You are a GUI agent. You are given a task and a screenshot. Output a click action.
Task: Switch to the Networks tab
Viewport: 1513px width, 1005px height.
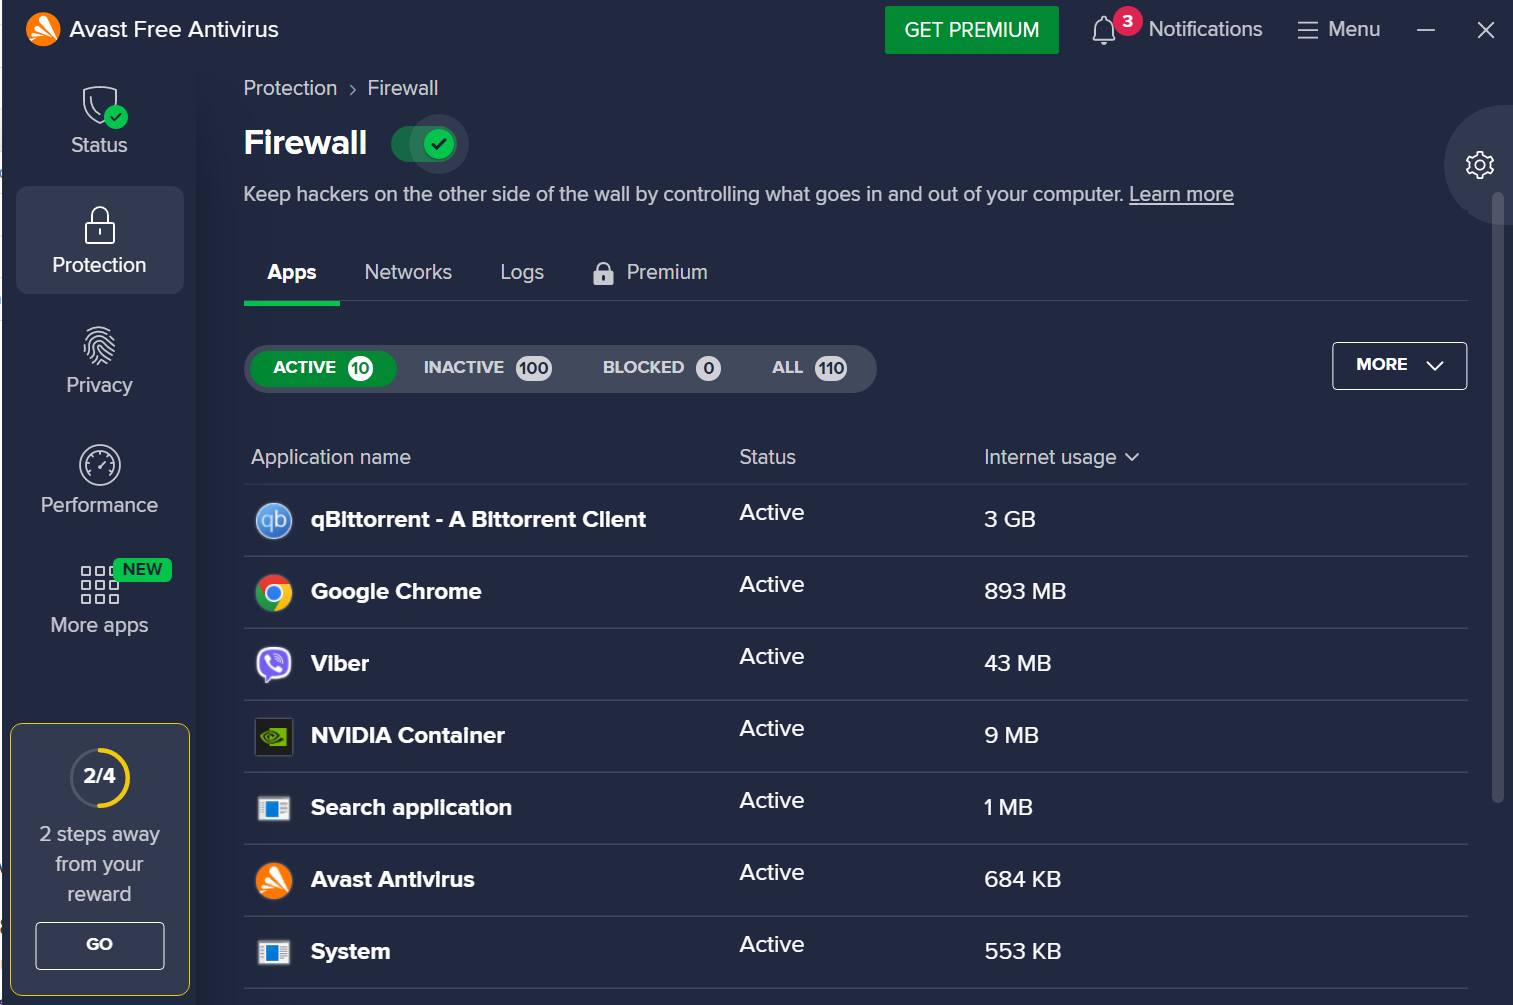pos(408,272)
